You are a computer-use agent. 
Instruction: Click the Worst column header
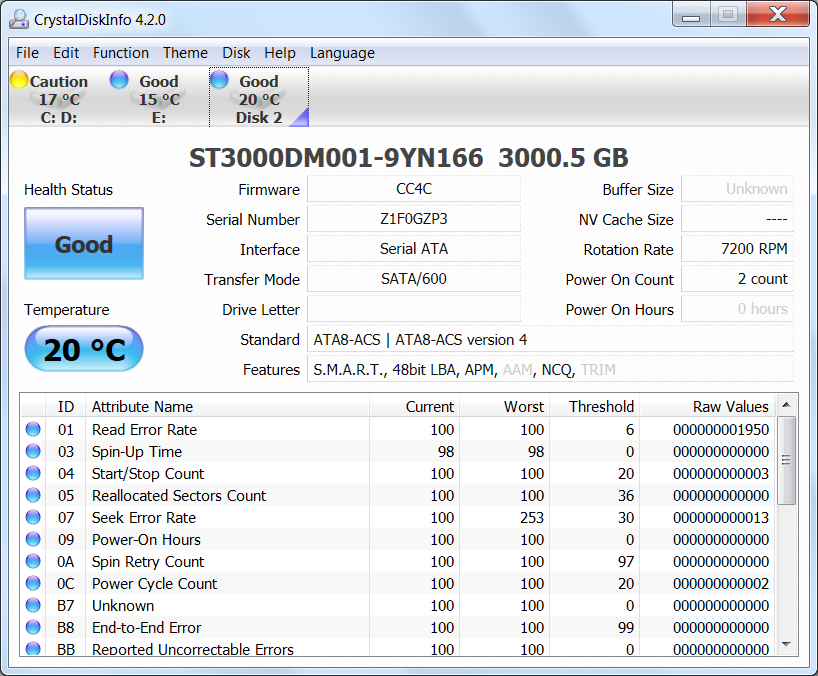504,406
